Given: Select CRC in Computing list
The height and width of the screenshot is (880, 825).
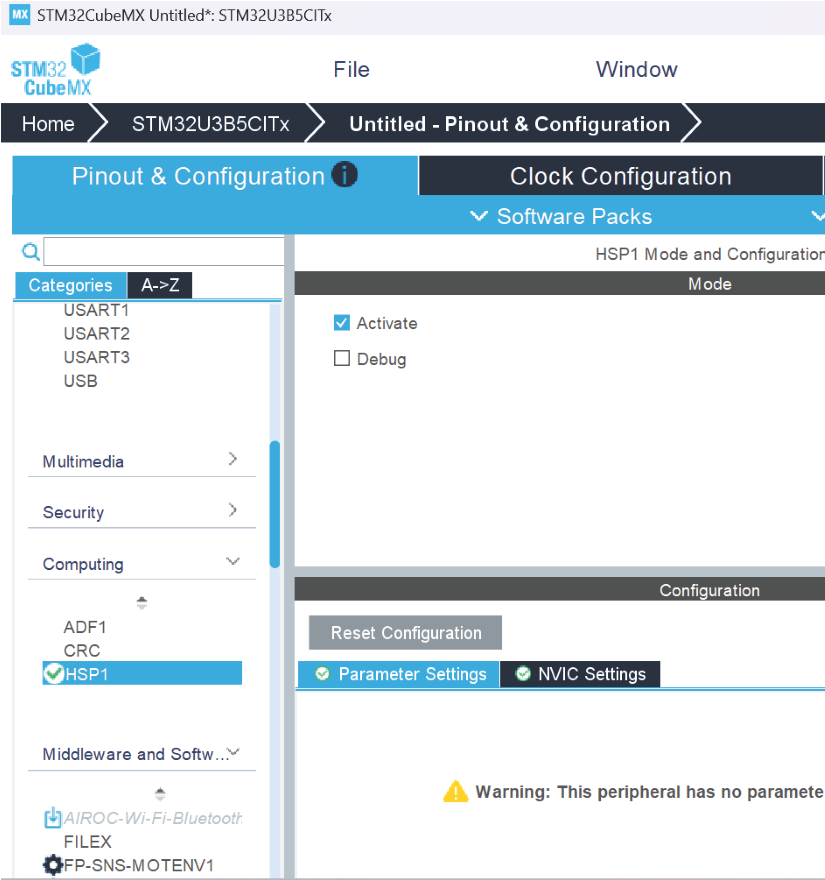Looking at the screenshot, I should pyautogui.click(x=82, y=650).
